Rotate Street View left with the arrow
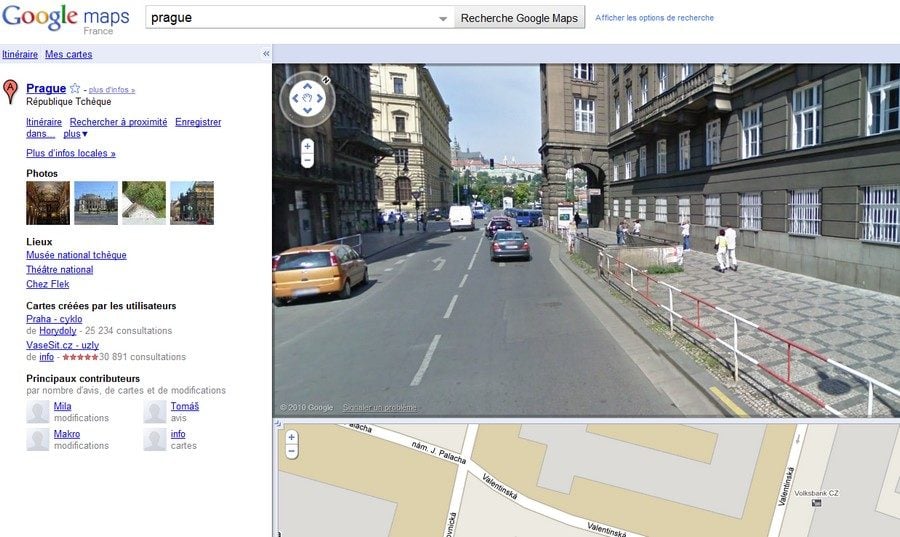Screen dimensions: 900x537 tap(294, 98)
